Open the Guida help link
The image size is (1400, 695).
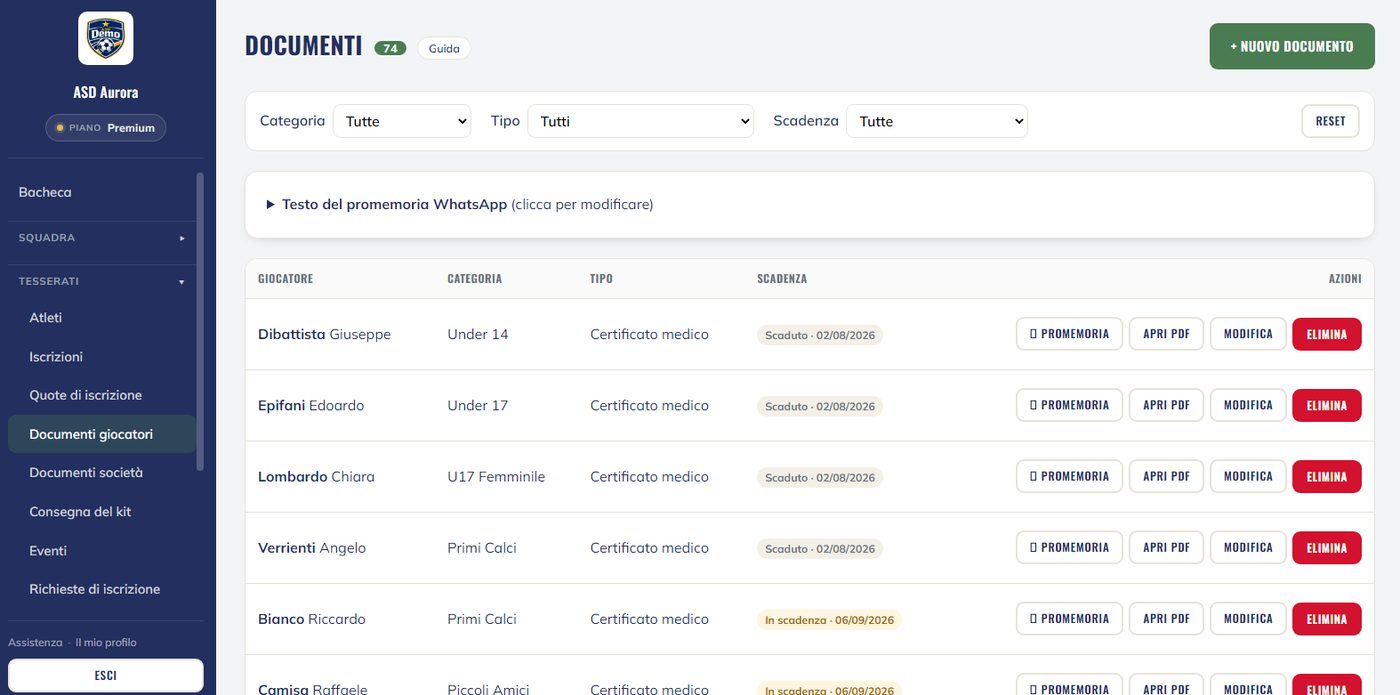coord(444,48)
